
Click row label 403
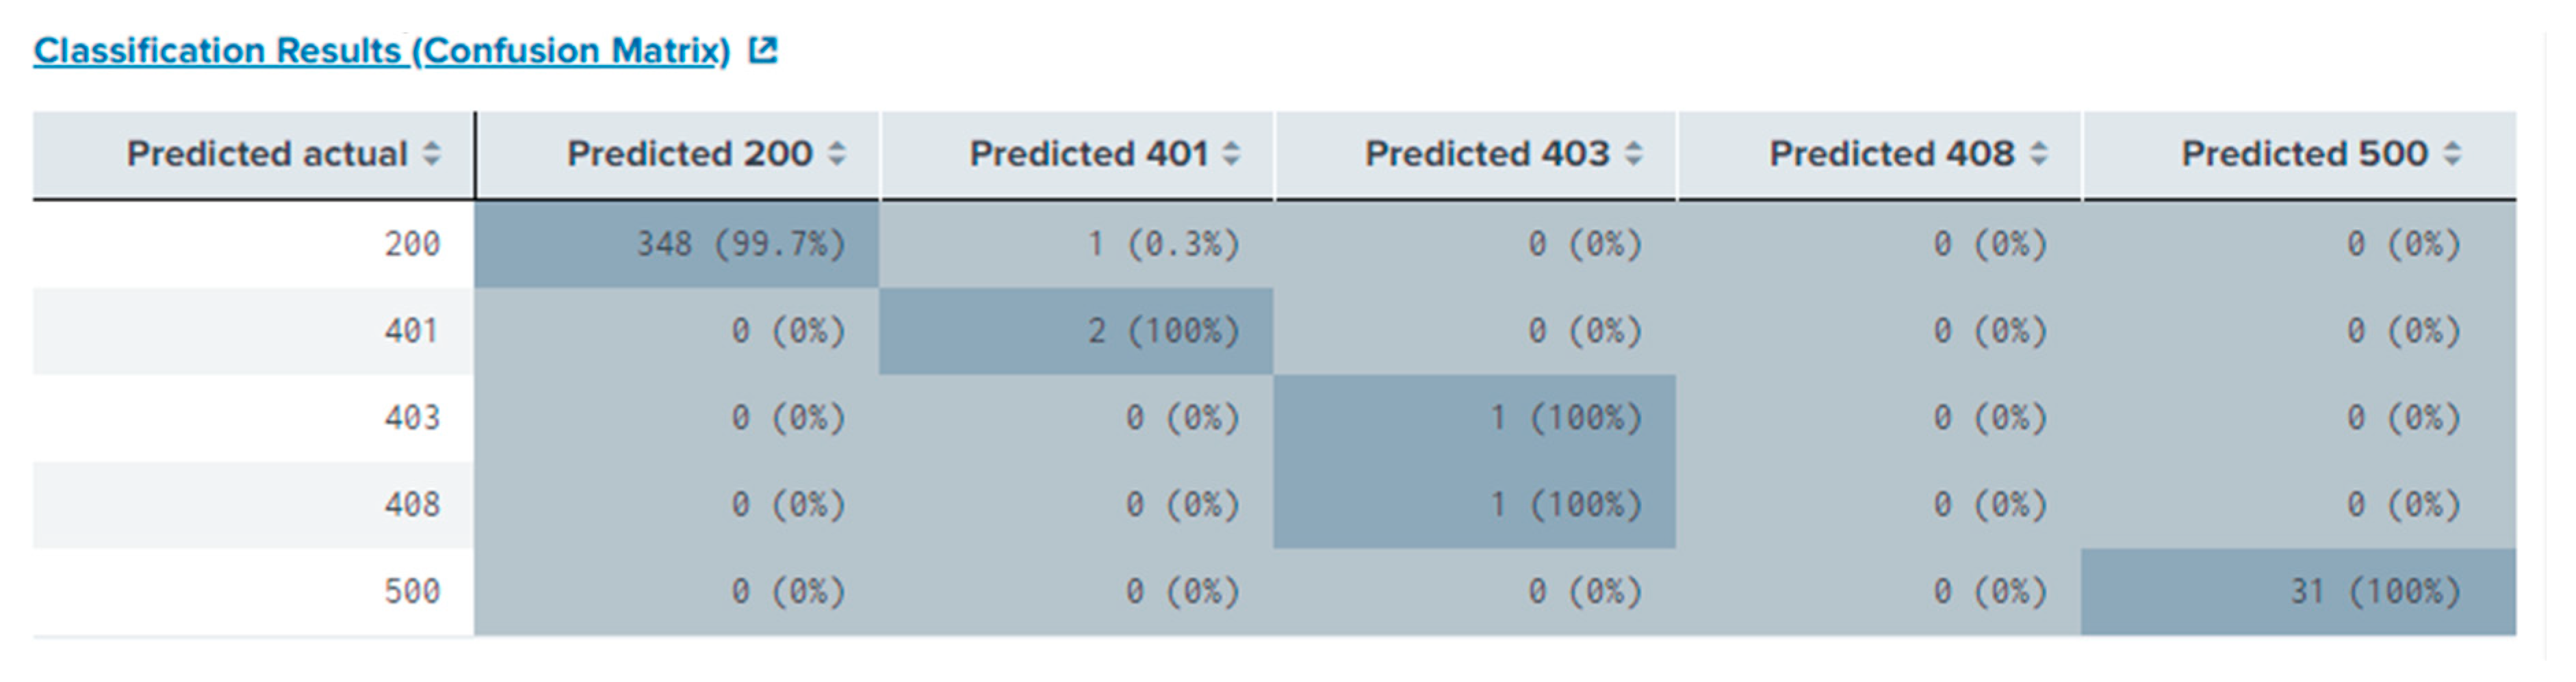pos(412,418)
